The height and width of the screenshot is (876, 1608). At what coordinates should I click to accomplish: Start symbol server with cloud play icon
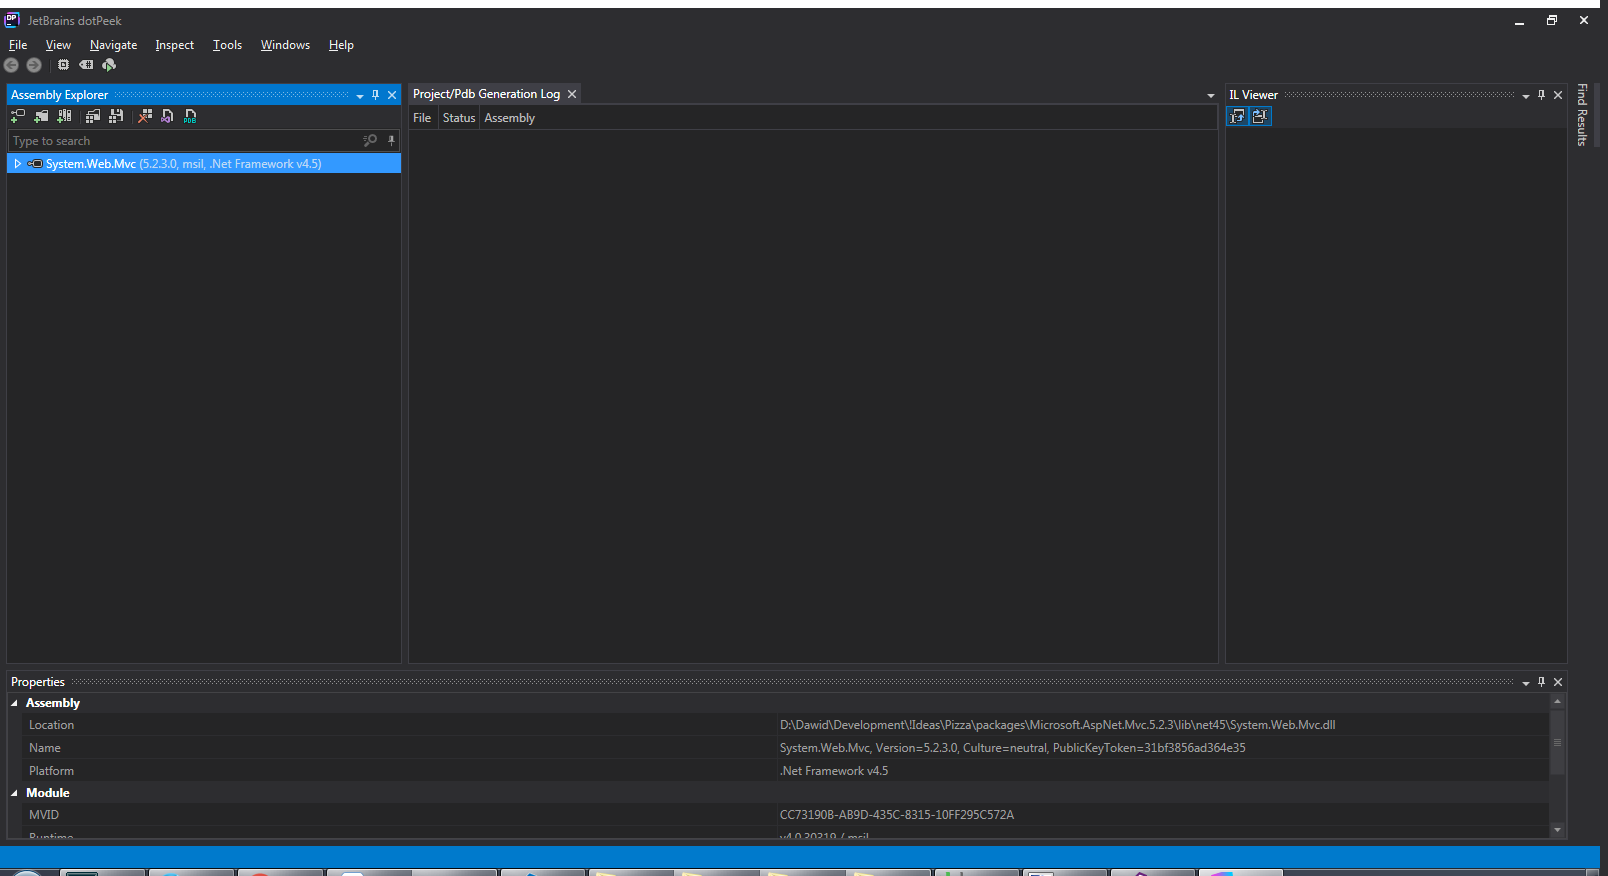coord(109,65)
